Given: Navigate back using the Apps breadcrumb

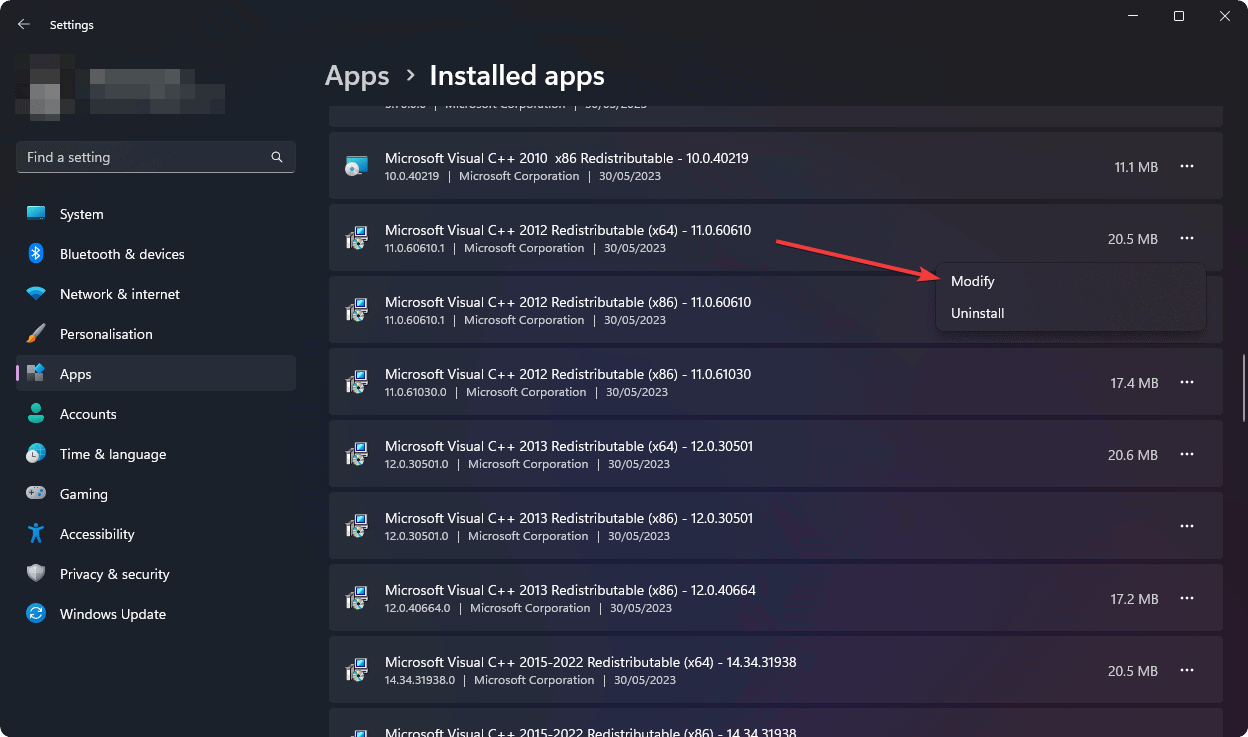Looking at the screenshot, I should (x=357, y=75).
